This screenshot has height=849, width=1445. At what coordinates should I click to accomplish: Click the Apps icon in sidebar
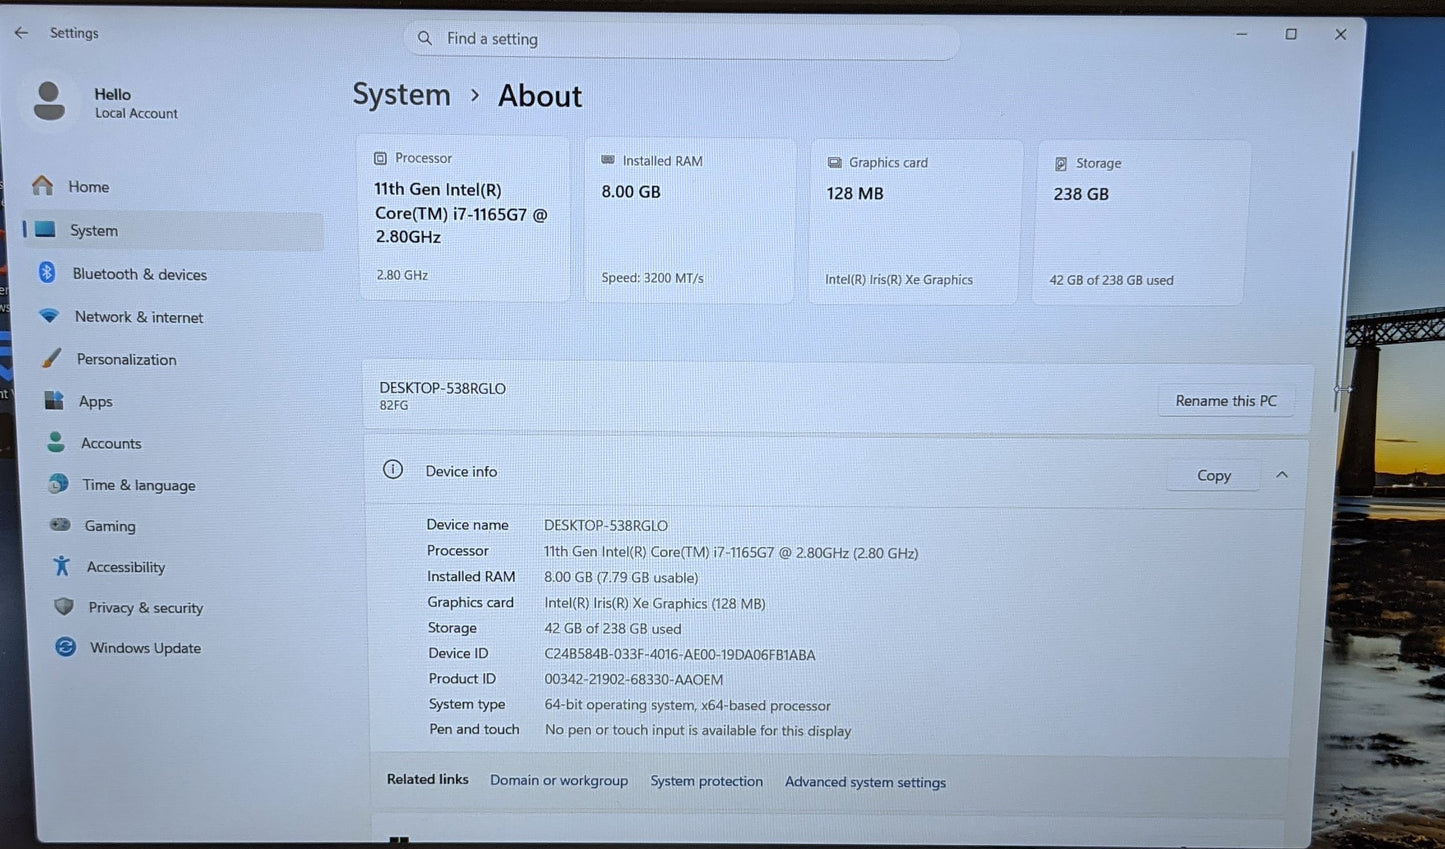click(x=54, y=400)
